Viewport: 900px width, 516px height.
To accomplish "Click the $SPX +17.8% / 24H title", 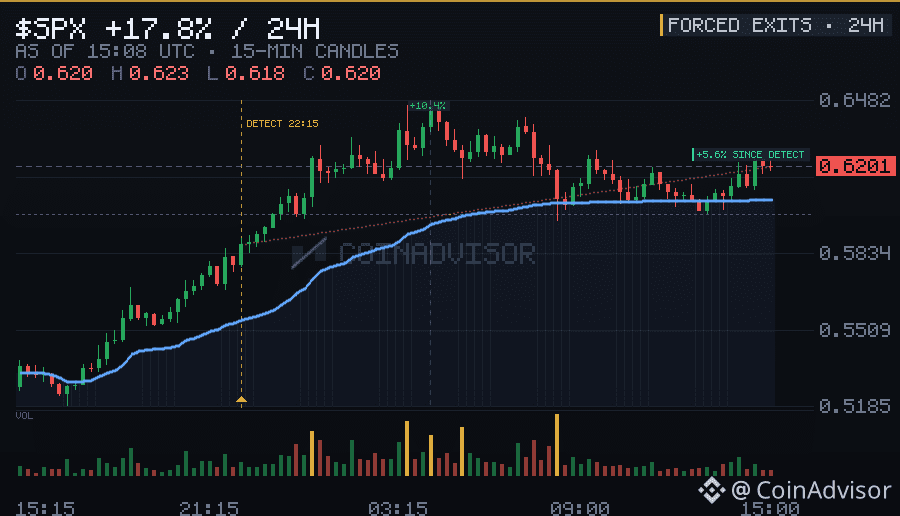I will 168,28.
